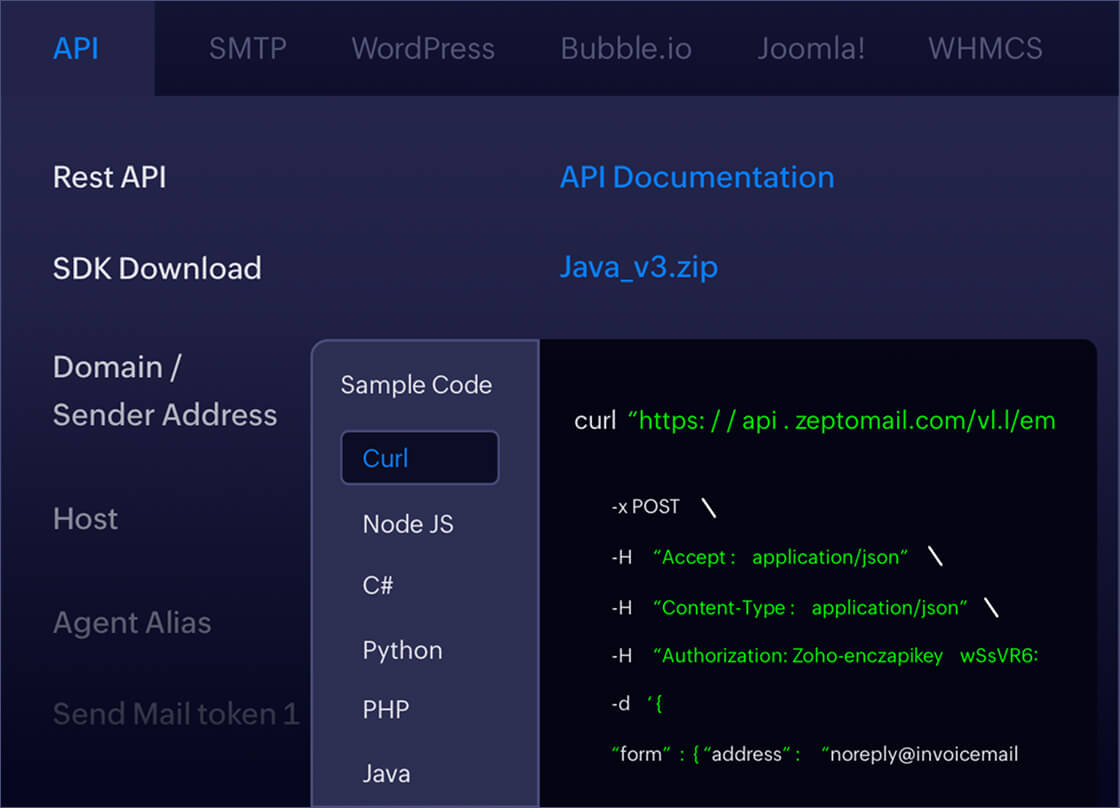Click the Send Mail token 1 label
Viewport: 1120px width, 808px height.
(176, 714)
